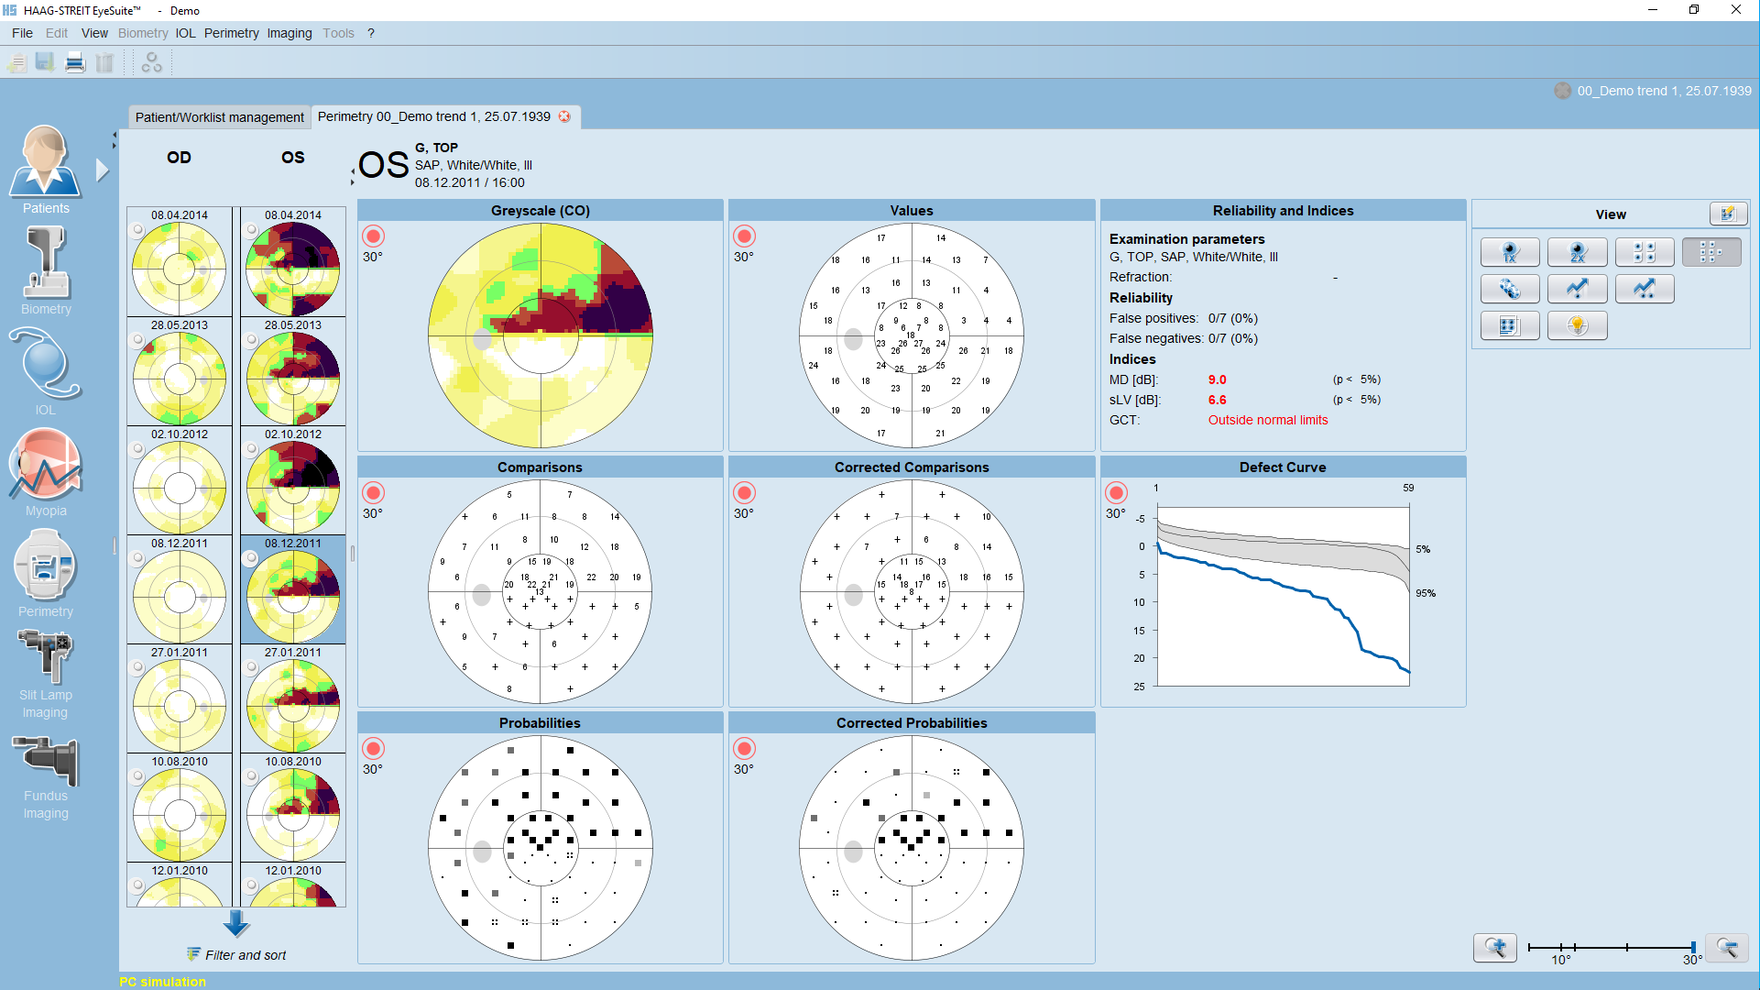
Task: Select the four-field display view
Action: [x=1644, y=252]
